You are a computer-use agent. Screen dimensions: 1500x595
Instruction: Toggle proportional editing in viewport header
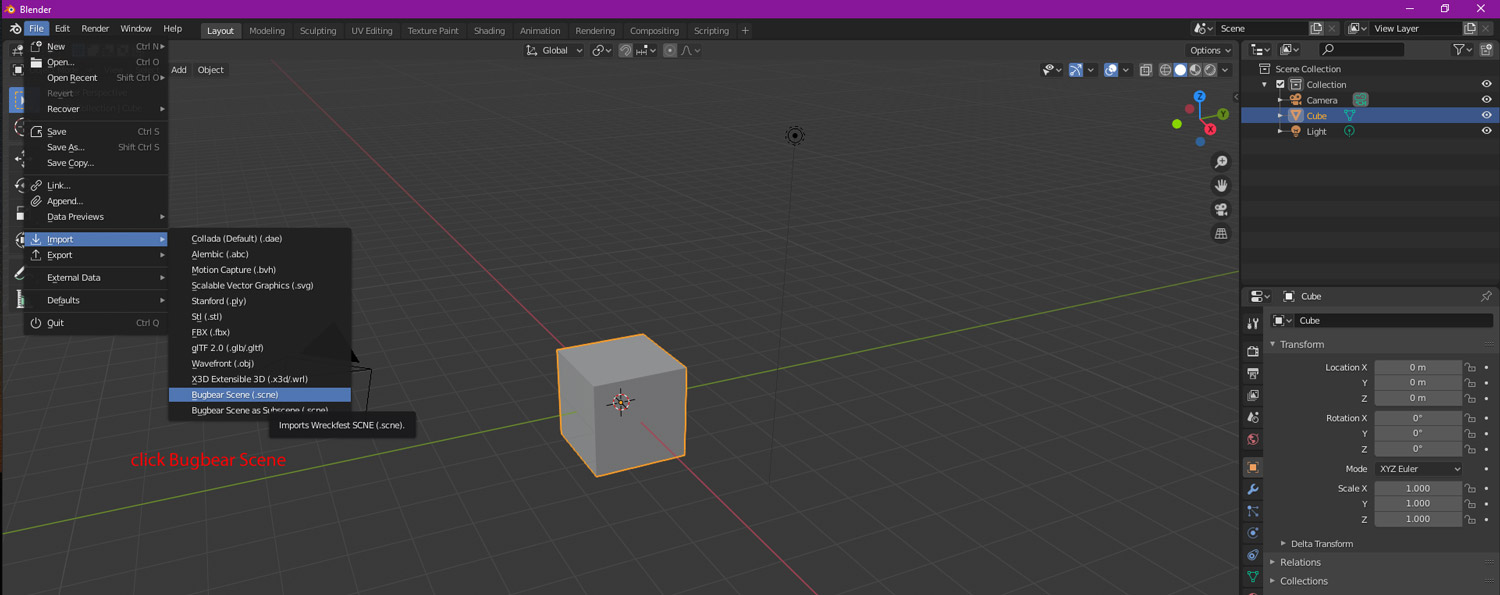670,50
